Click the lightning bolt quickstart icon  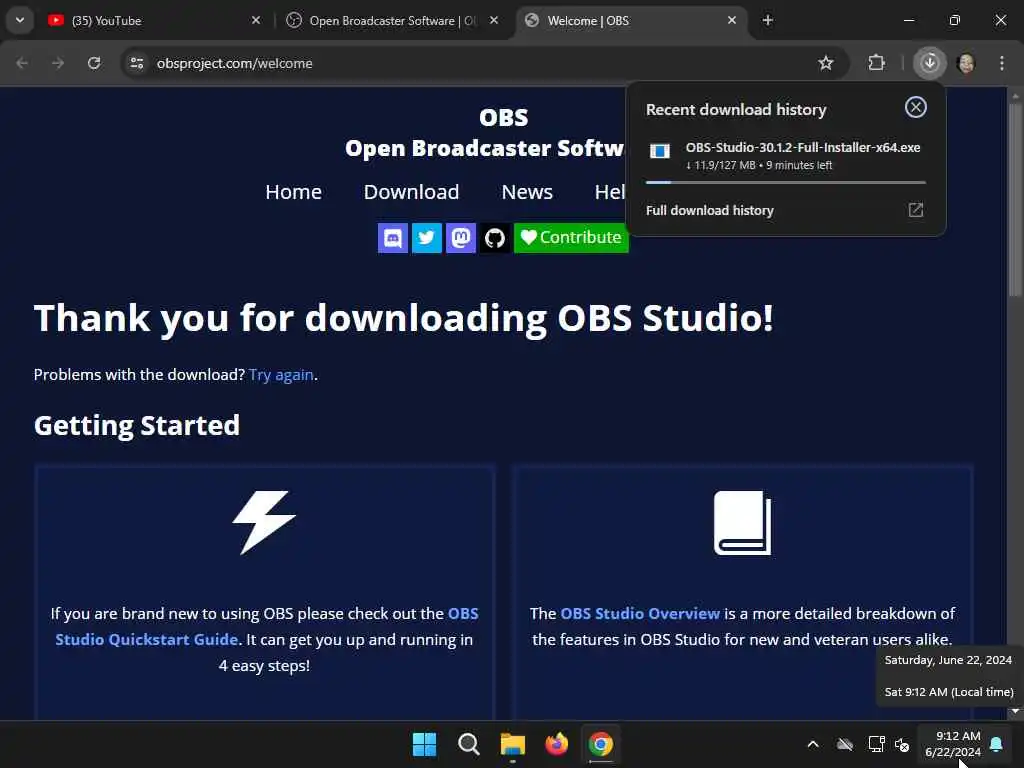pos(264,522)
